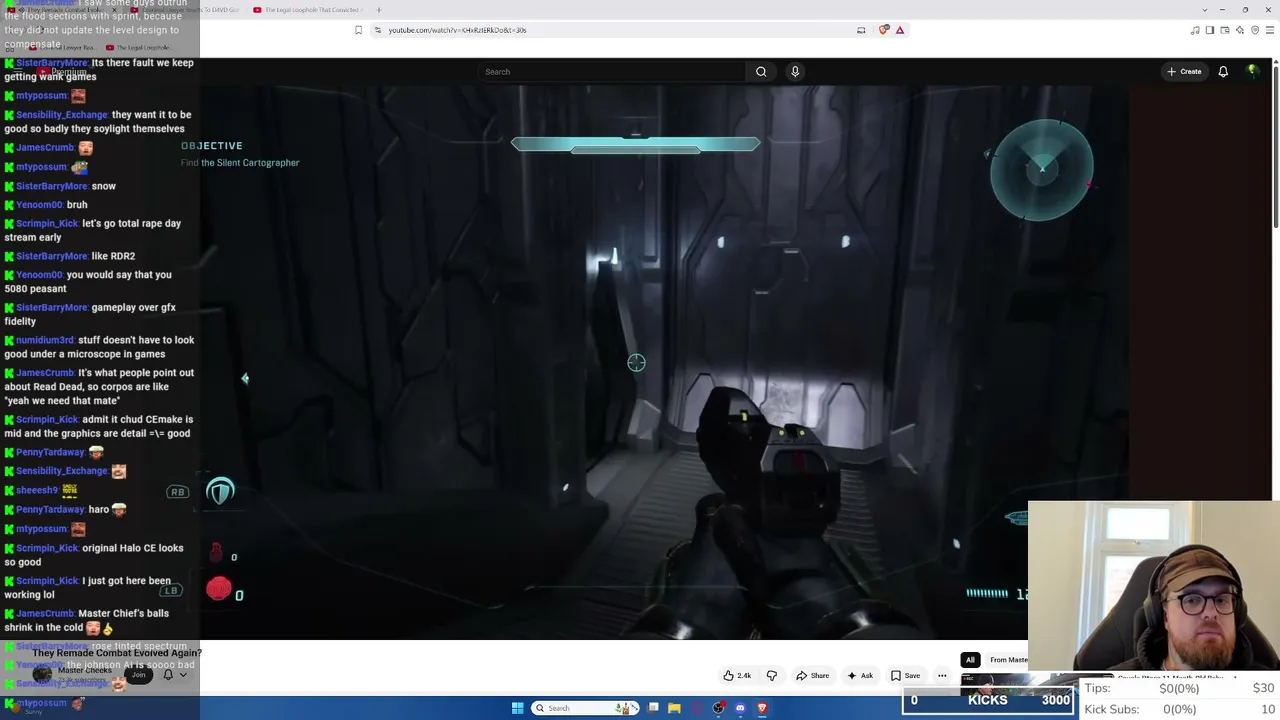
Task: Open a new browser tab
Action: [x=378, y=10]
